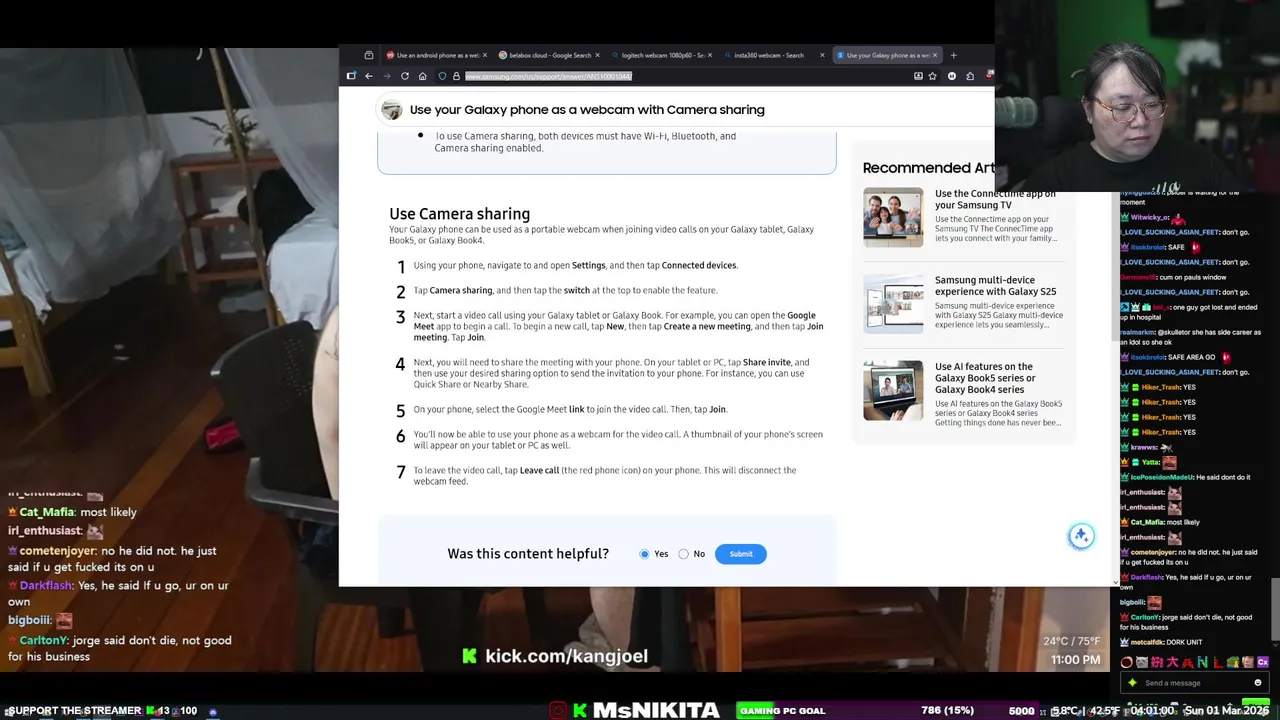
Task: Insert the green N letter emote
Action: 1202,662
